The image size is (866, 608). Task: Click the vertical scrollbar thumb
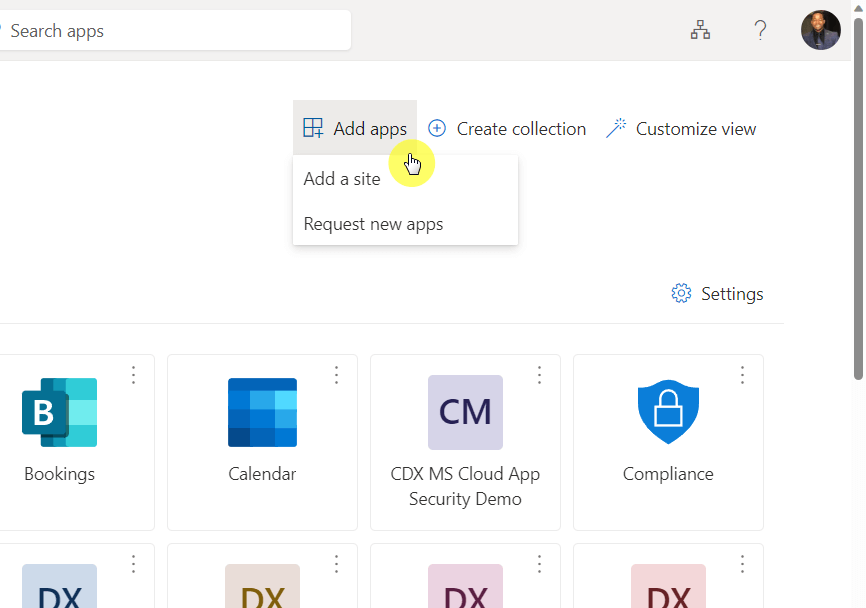tap(858, 199)
